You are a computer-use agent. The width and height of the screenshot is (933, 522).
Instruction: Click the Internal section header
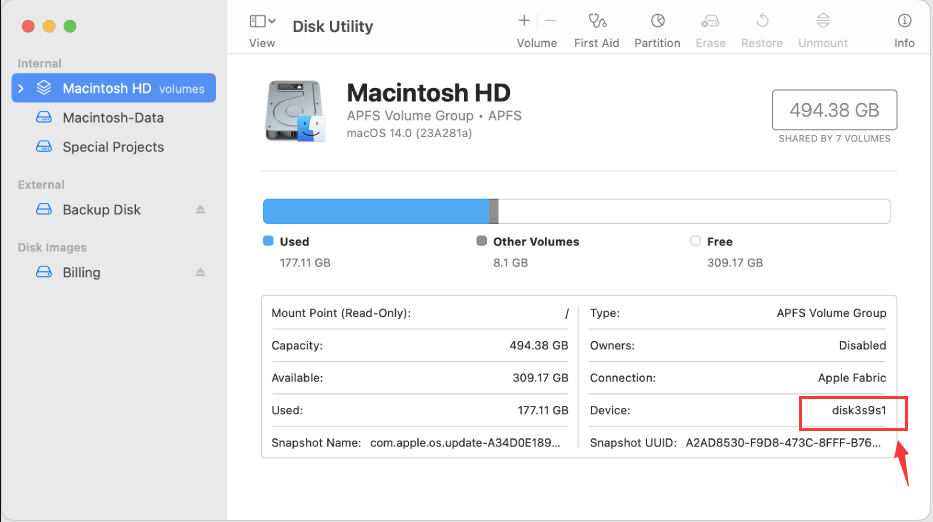tap(39, 64)
